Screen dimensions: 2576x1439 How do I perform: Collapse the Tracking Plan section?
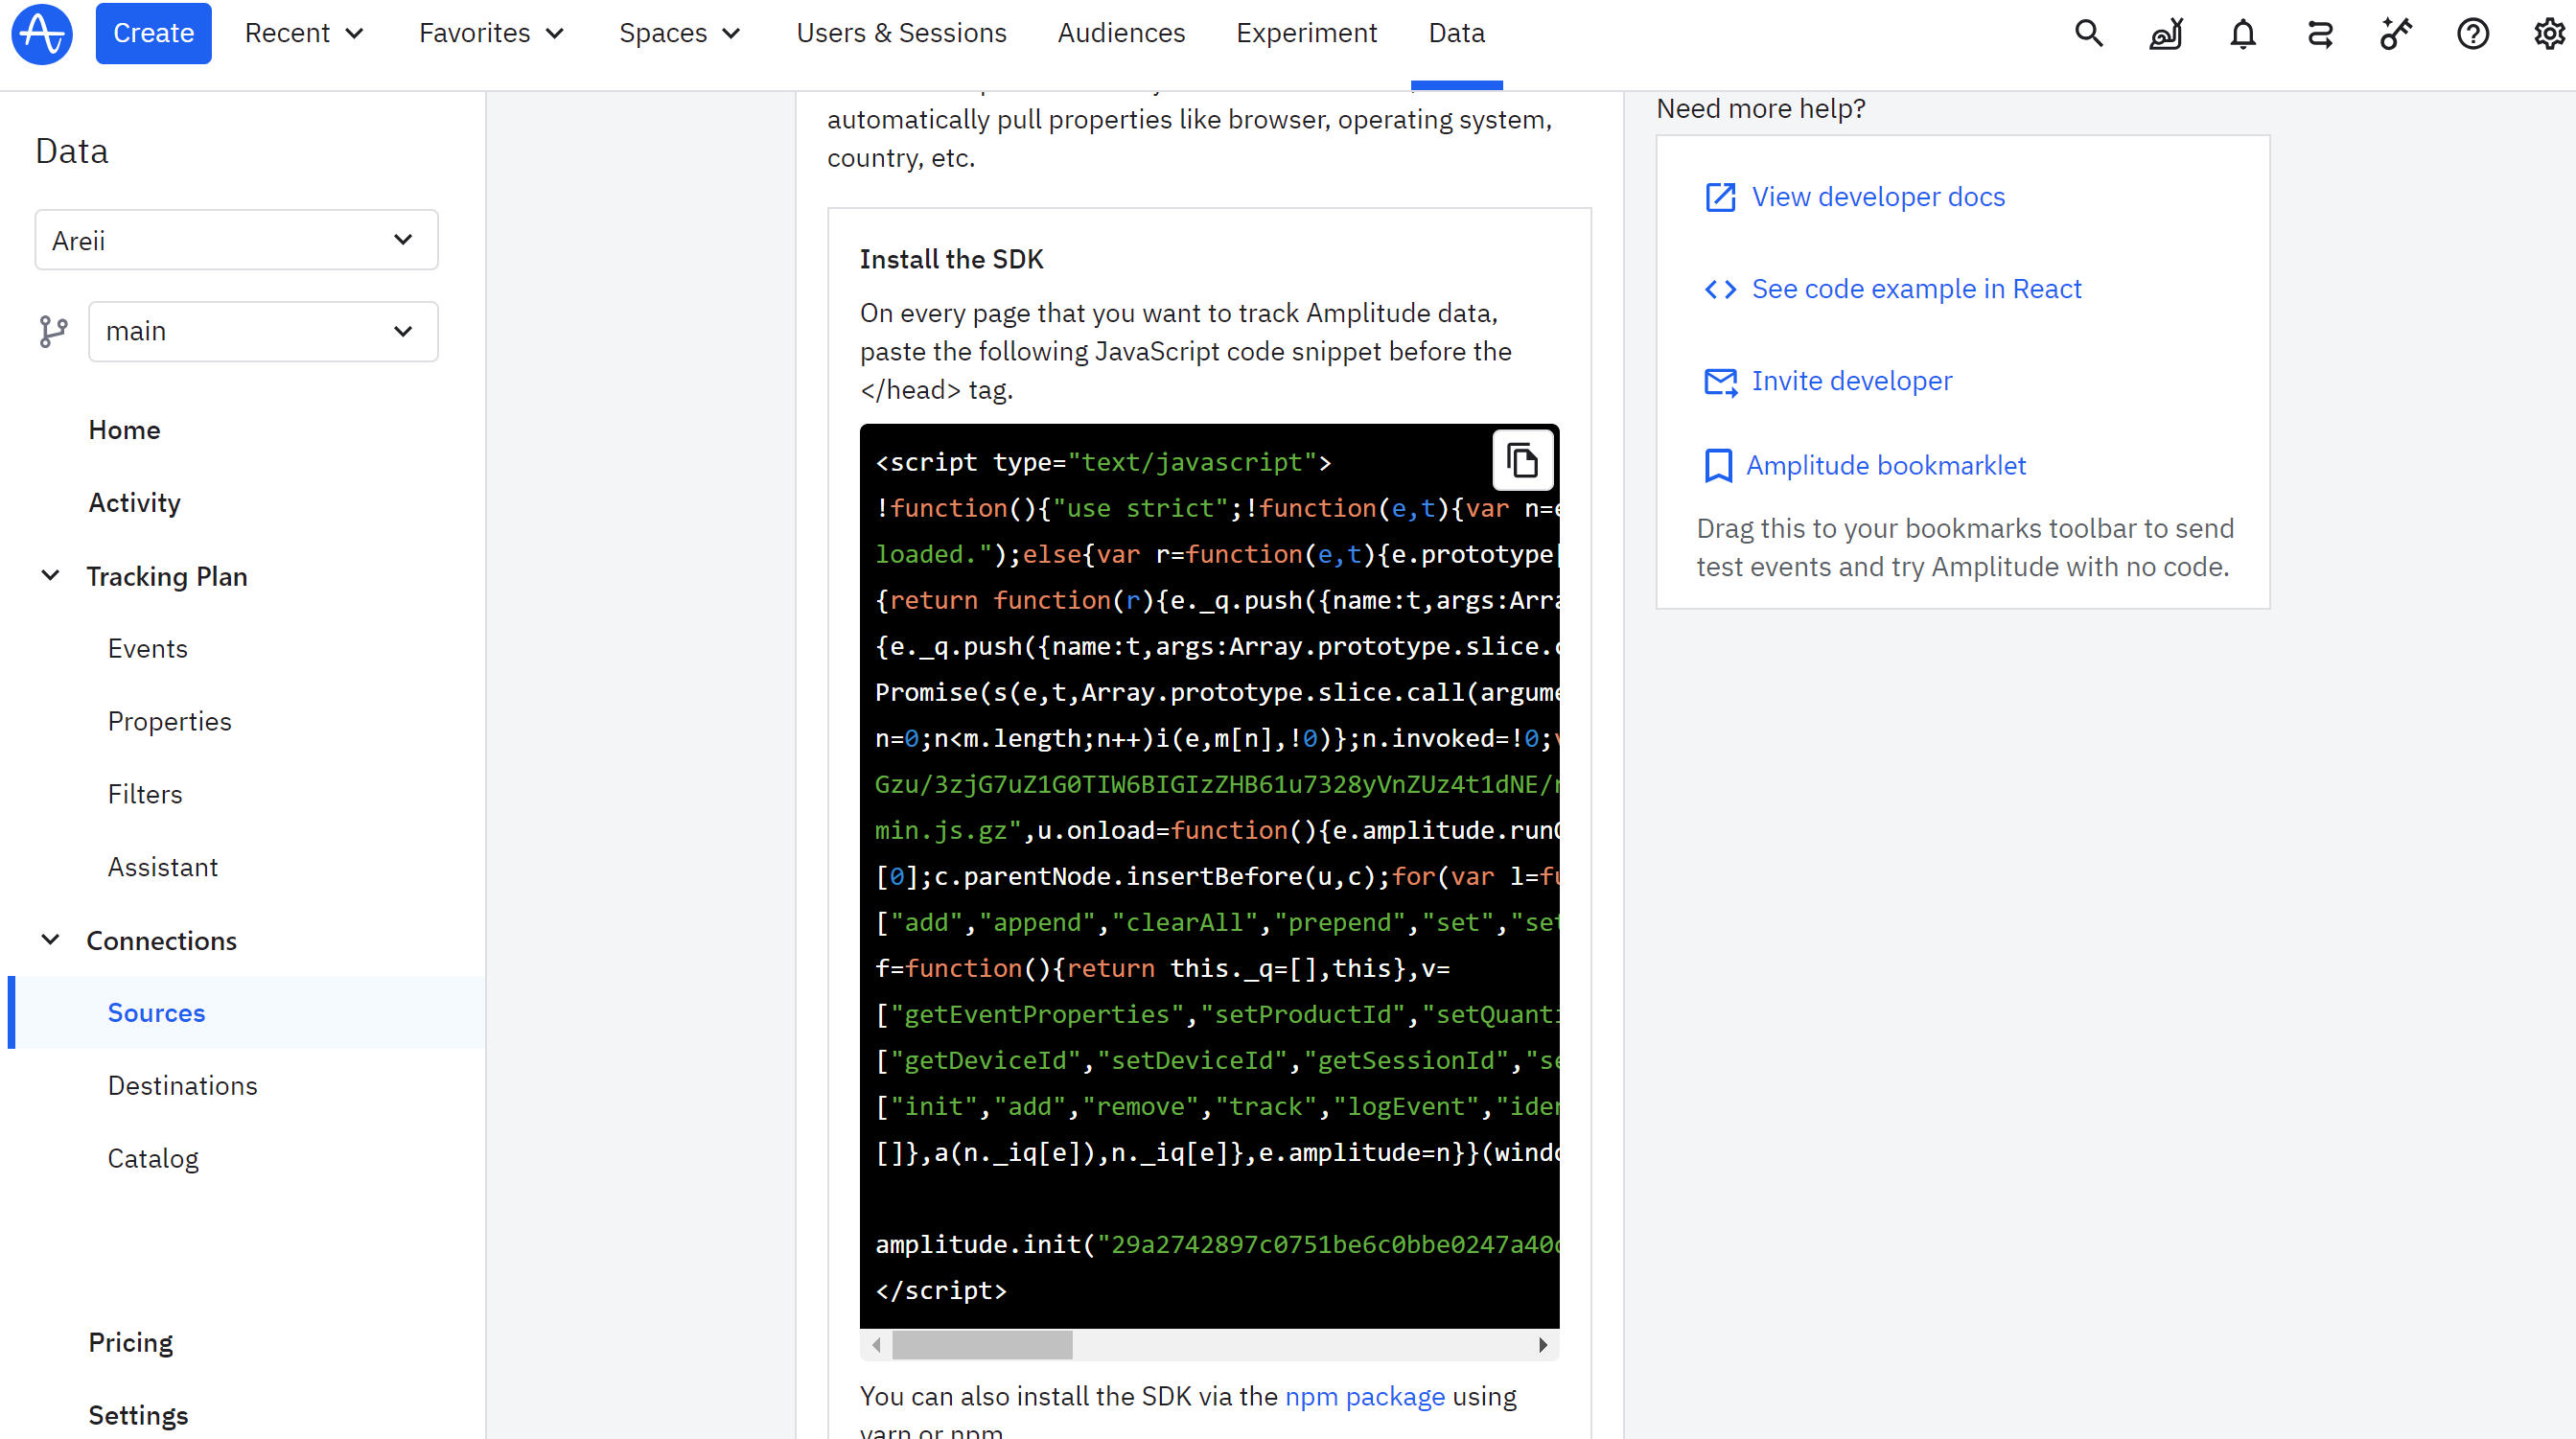50,576
